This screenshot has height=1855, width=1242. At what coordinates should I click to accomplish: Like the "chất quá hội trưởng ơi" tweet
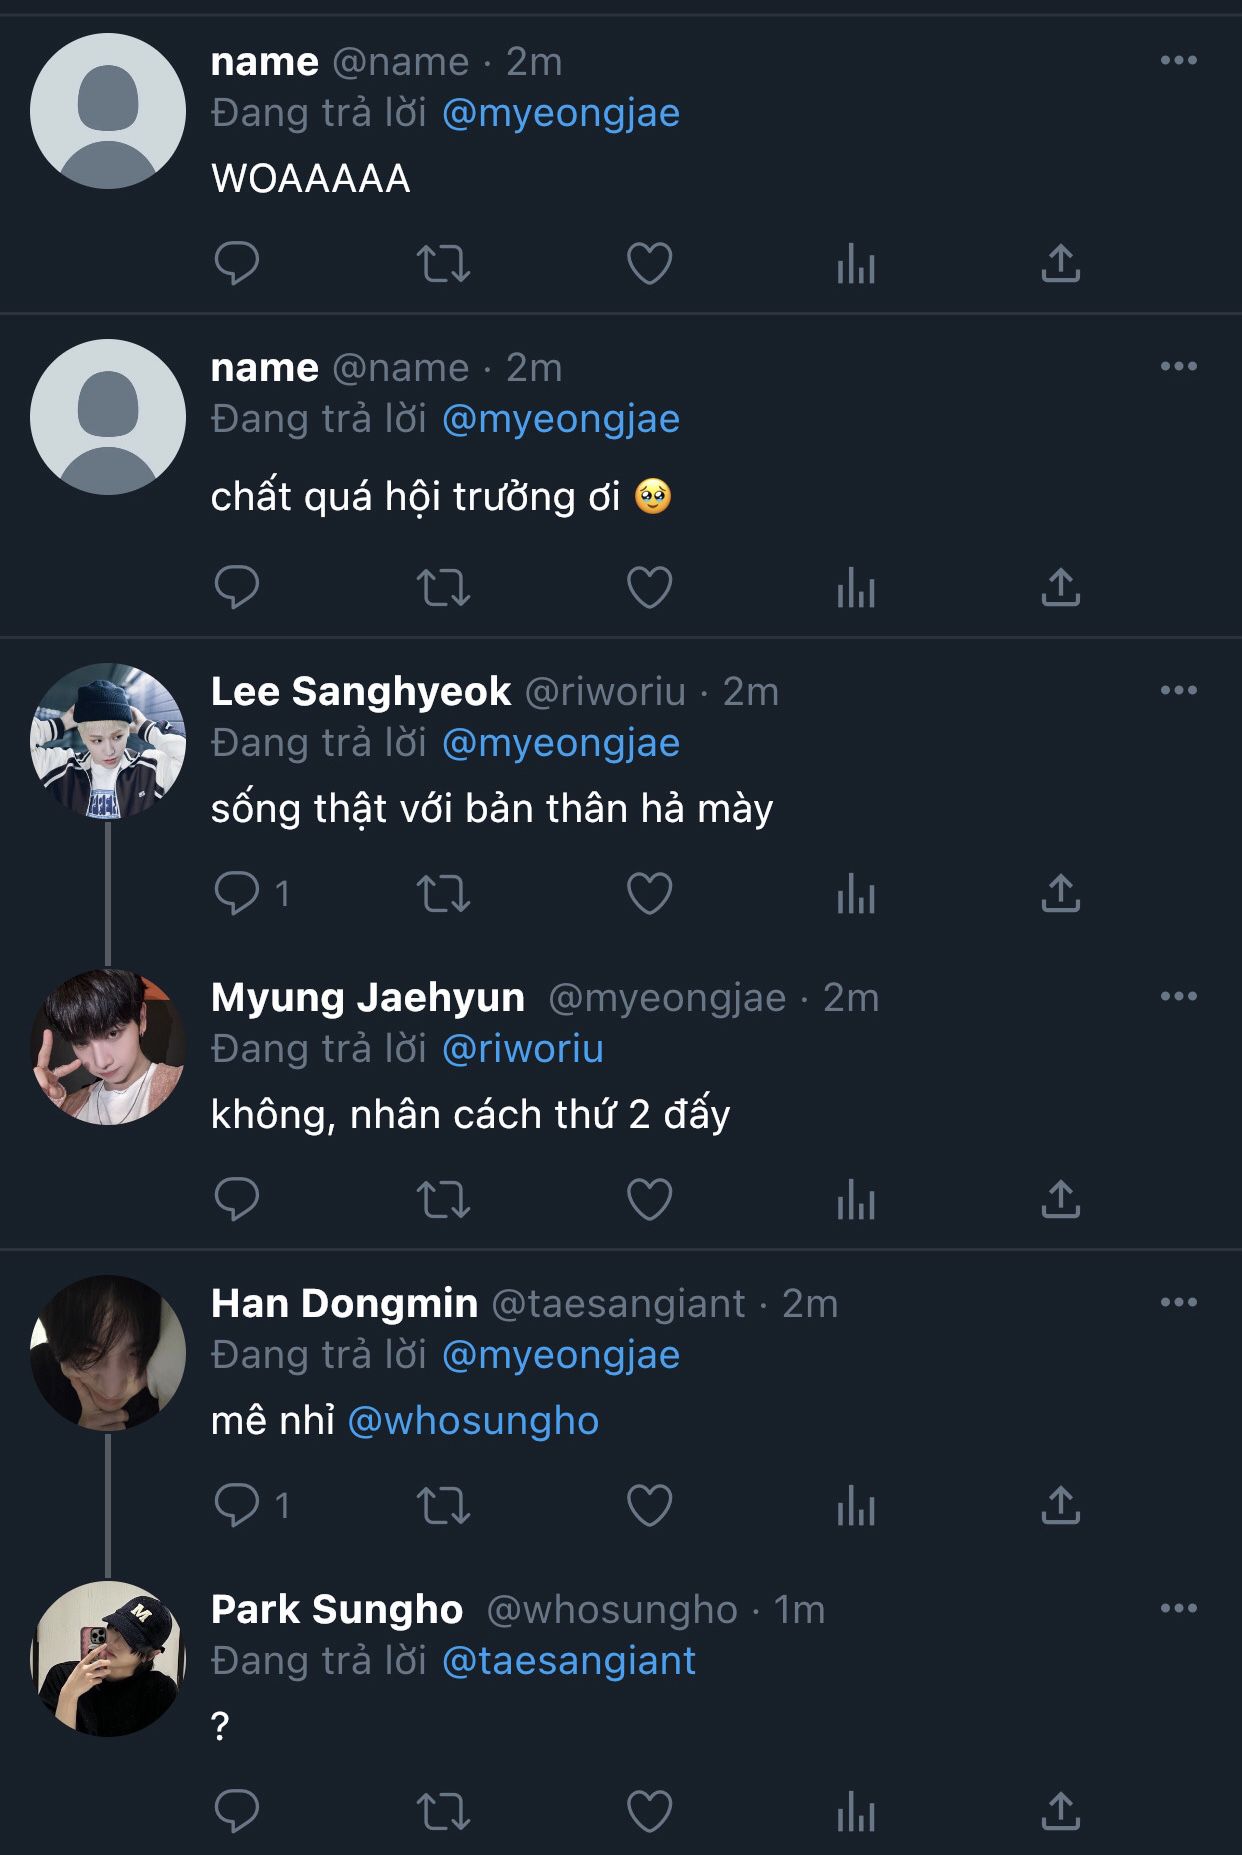[x=649, y=587]
